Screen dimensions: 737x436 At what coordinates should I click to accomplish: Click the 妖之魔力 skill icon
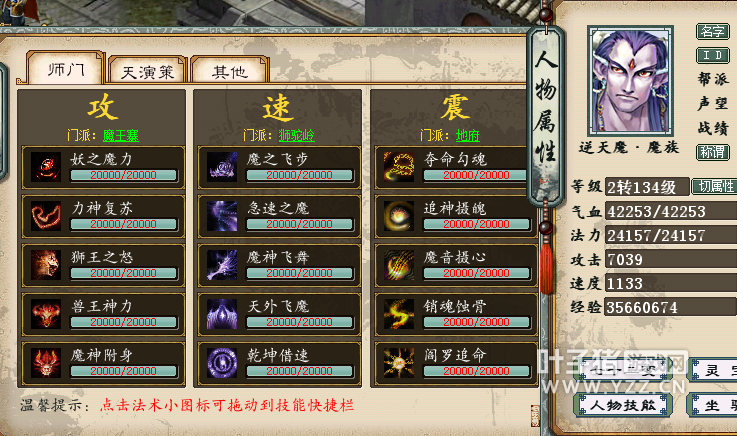pos(46,167)
